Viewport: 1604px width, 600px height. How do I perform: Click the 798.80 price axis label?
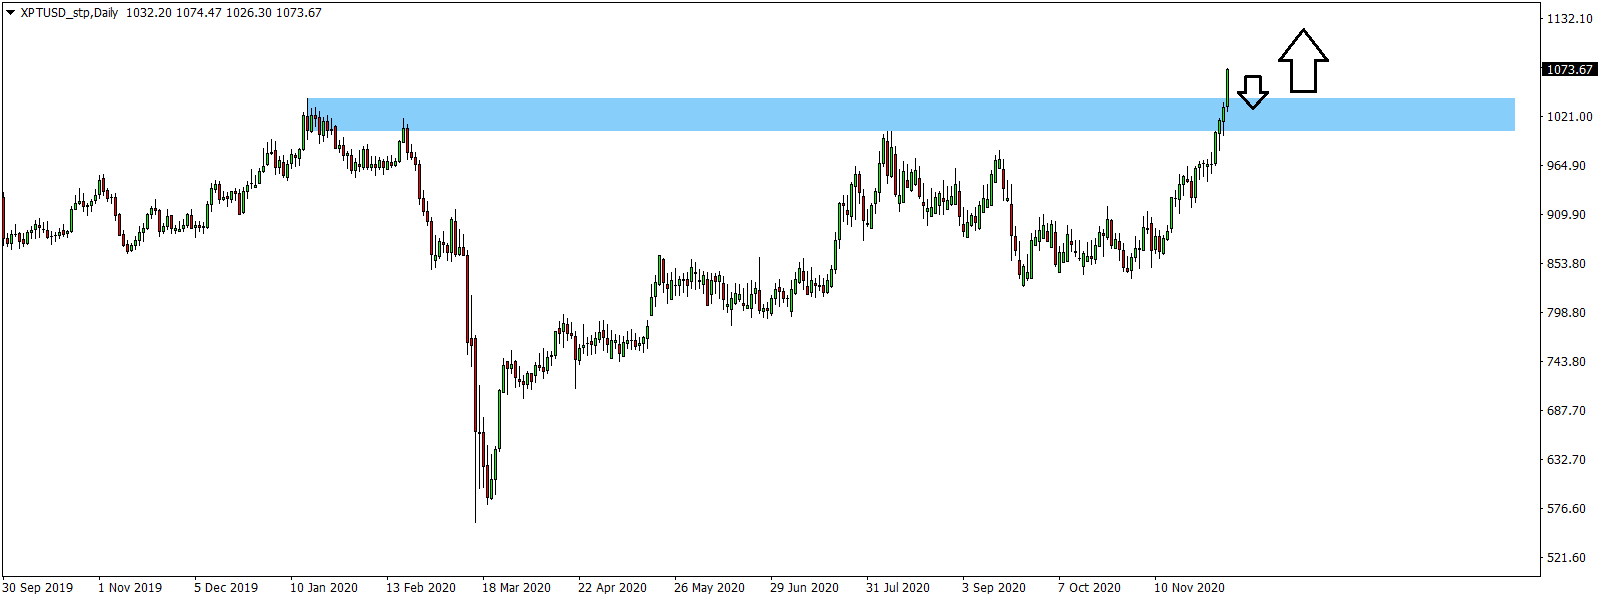(x=1566, y=313)
